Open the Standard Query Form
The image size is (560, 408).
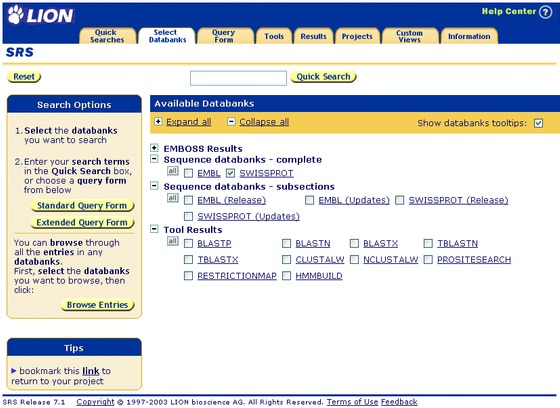(82, 205)
